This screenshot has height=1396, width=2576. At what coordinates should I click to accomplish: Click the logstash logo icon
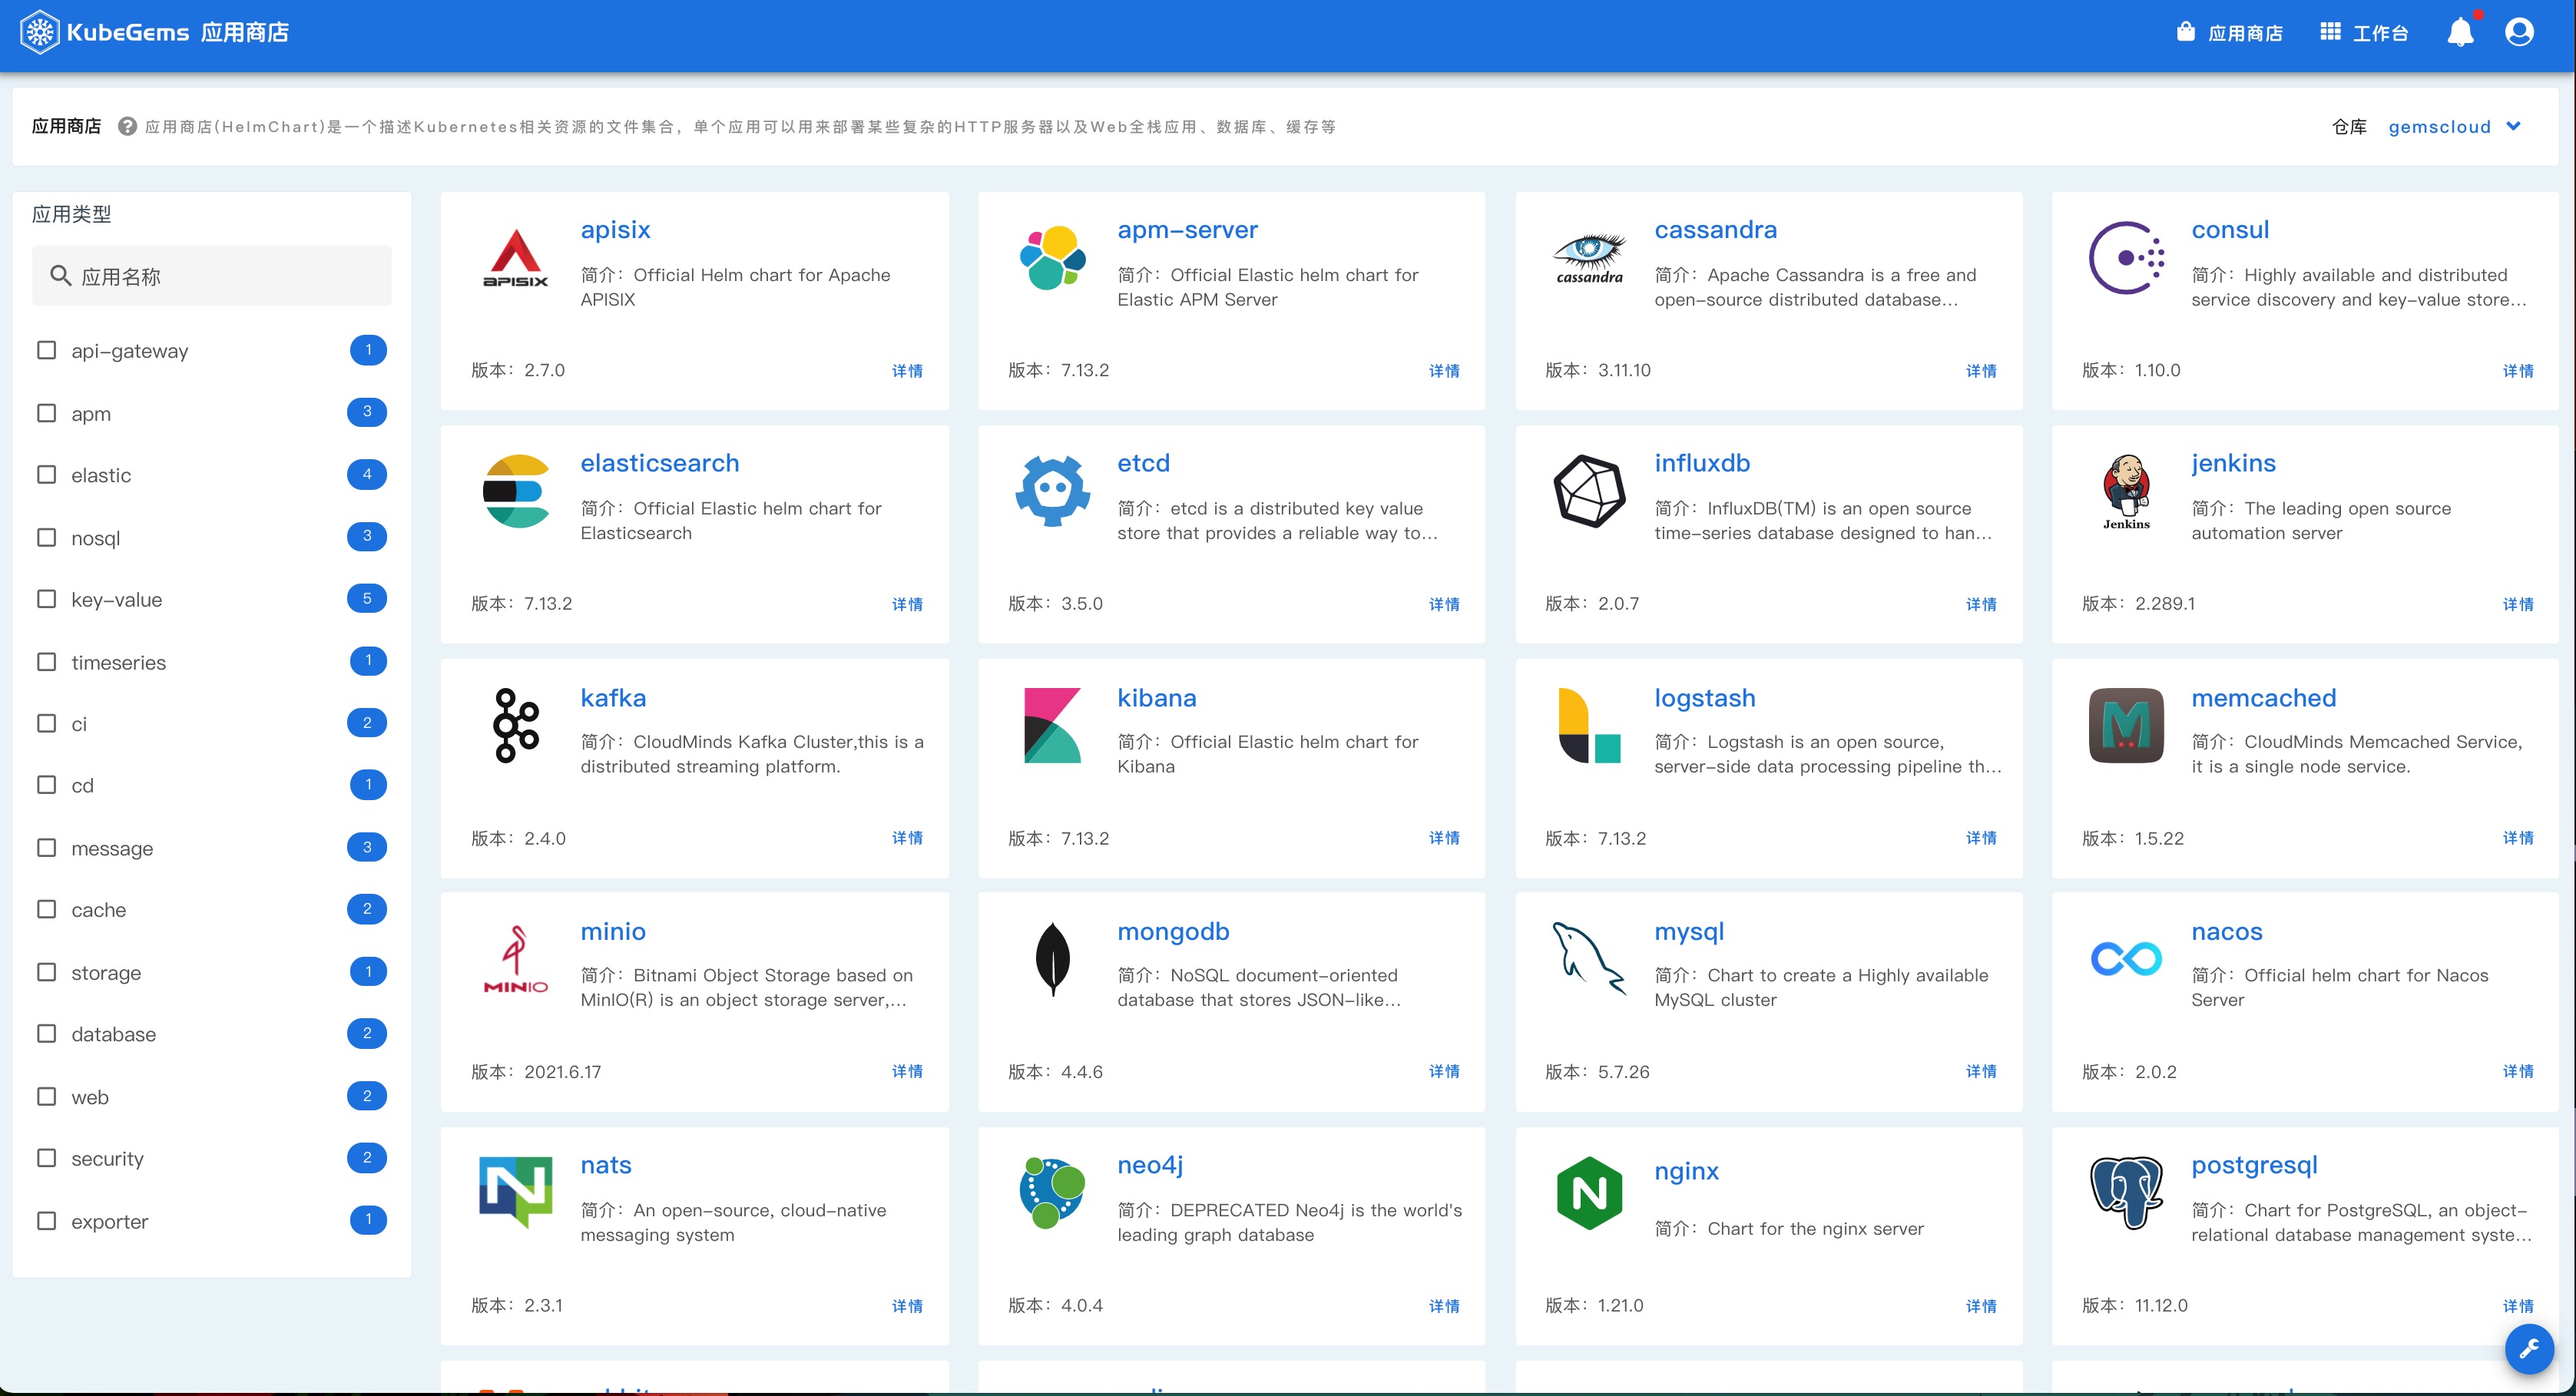1589,725
